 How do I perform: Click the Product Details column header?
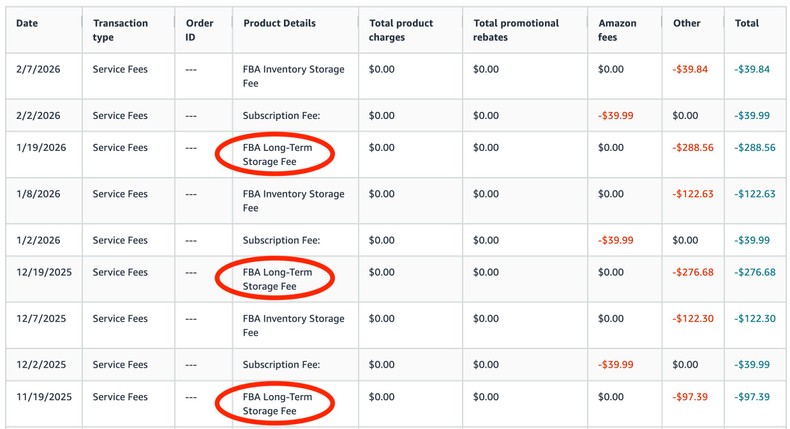point(279,23)
